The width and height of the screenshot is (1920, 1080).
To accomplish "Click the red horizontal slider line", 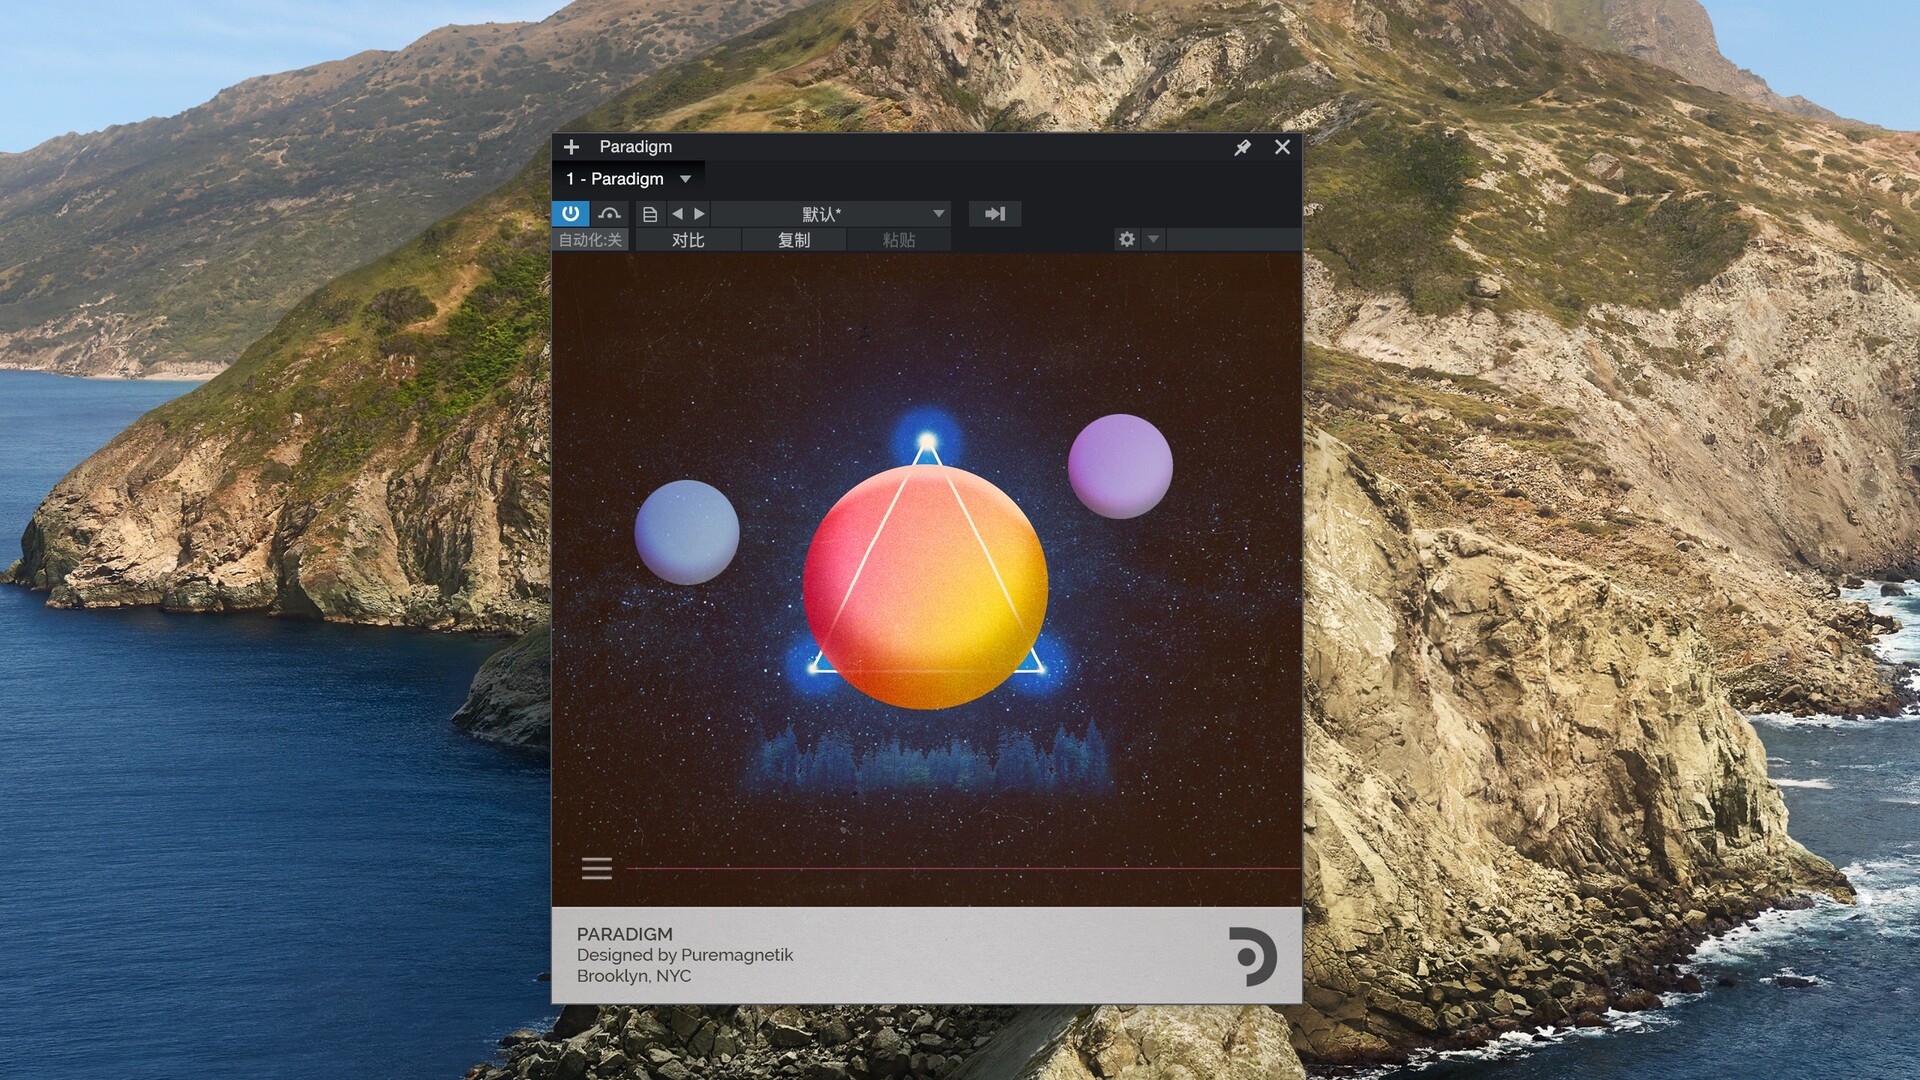I will pyautogui.click(x=963, y=869).
